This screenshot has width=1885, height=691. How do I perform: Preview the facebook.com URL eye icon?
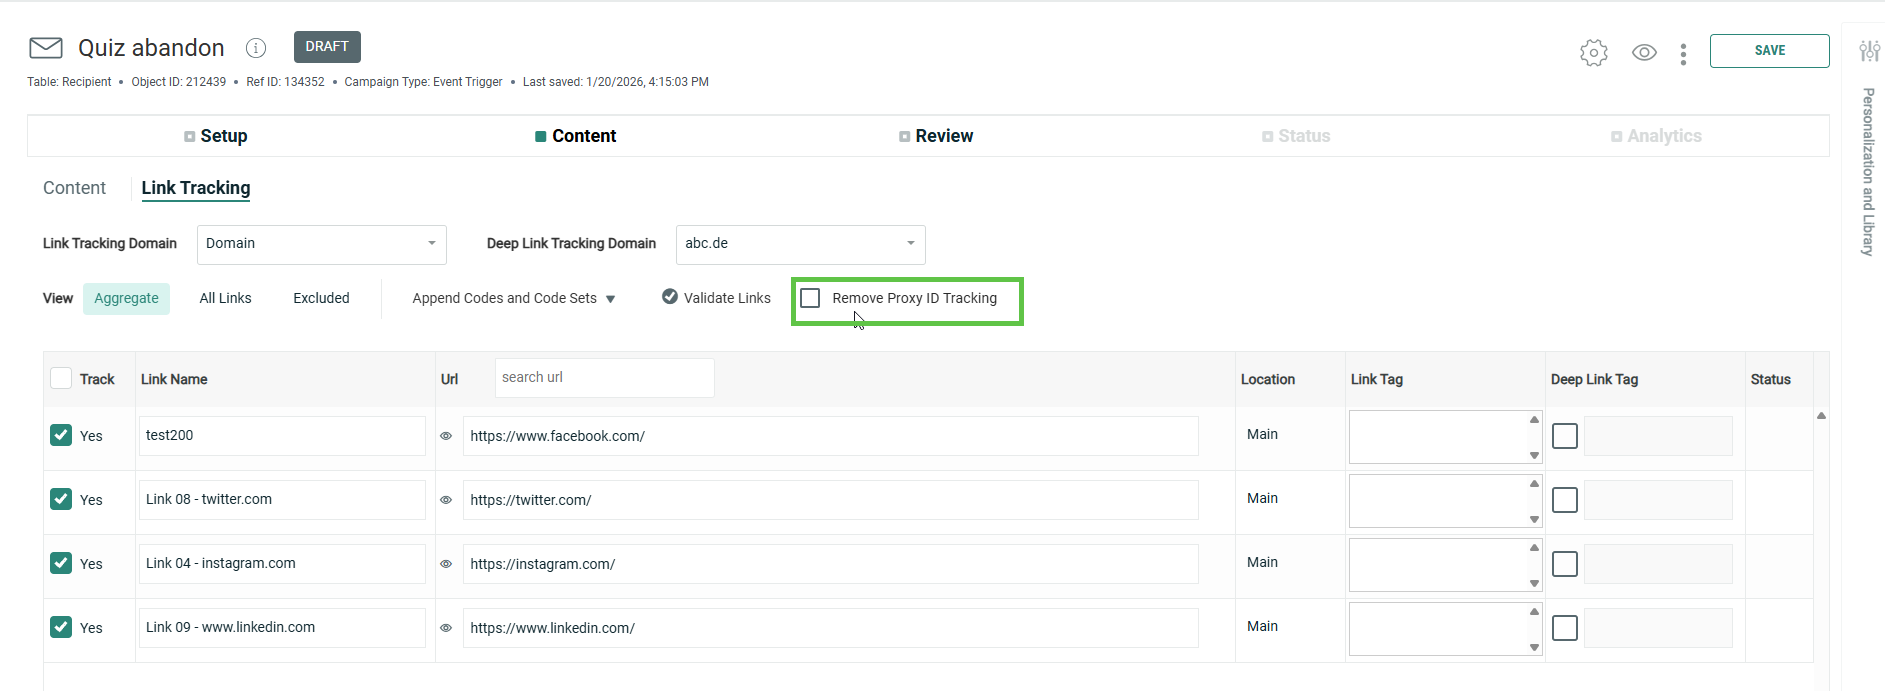tap(446, 436)
